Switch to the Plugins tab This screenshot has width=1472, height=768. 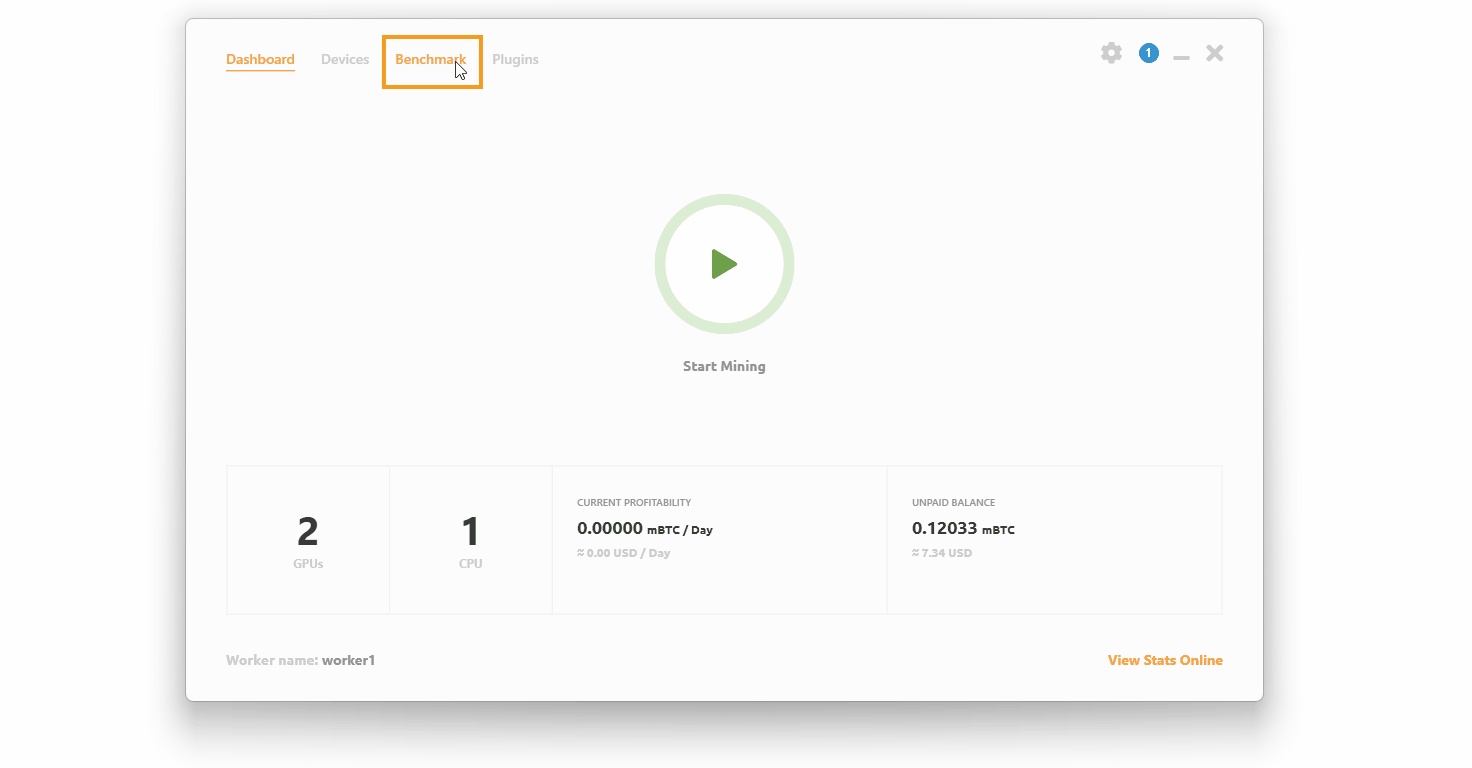515,59
